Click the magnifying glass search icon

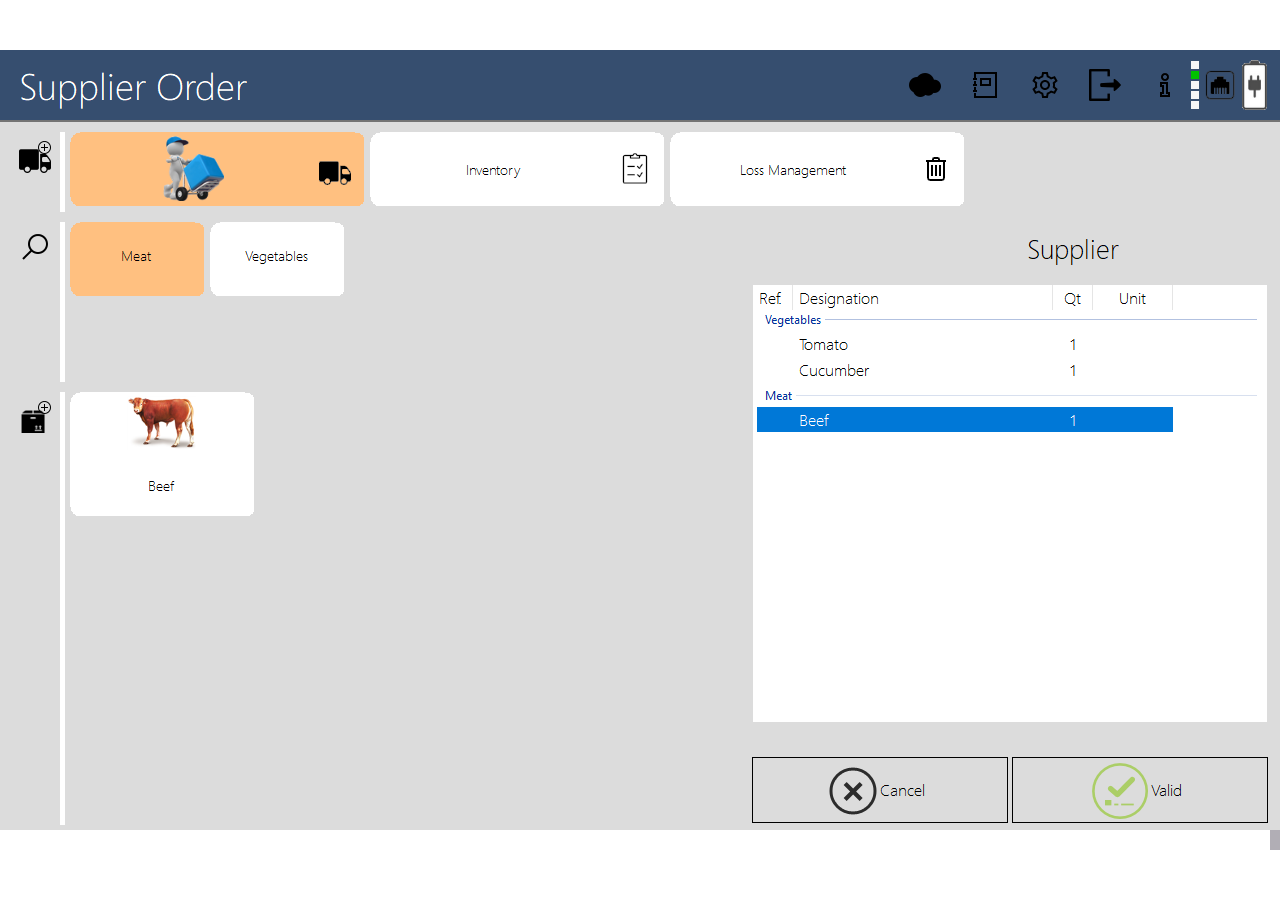point(35,247)
